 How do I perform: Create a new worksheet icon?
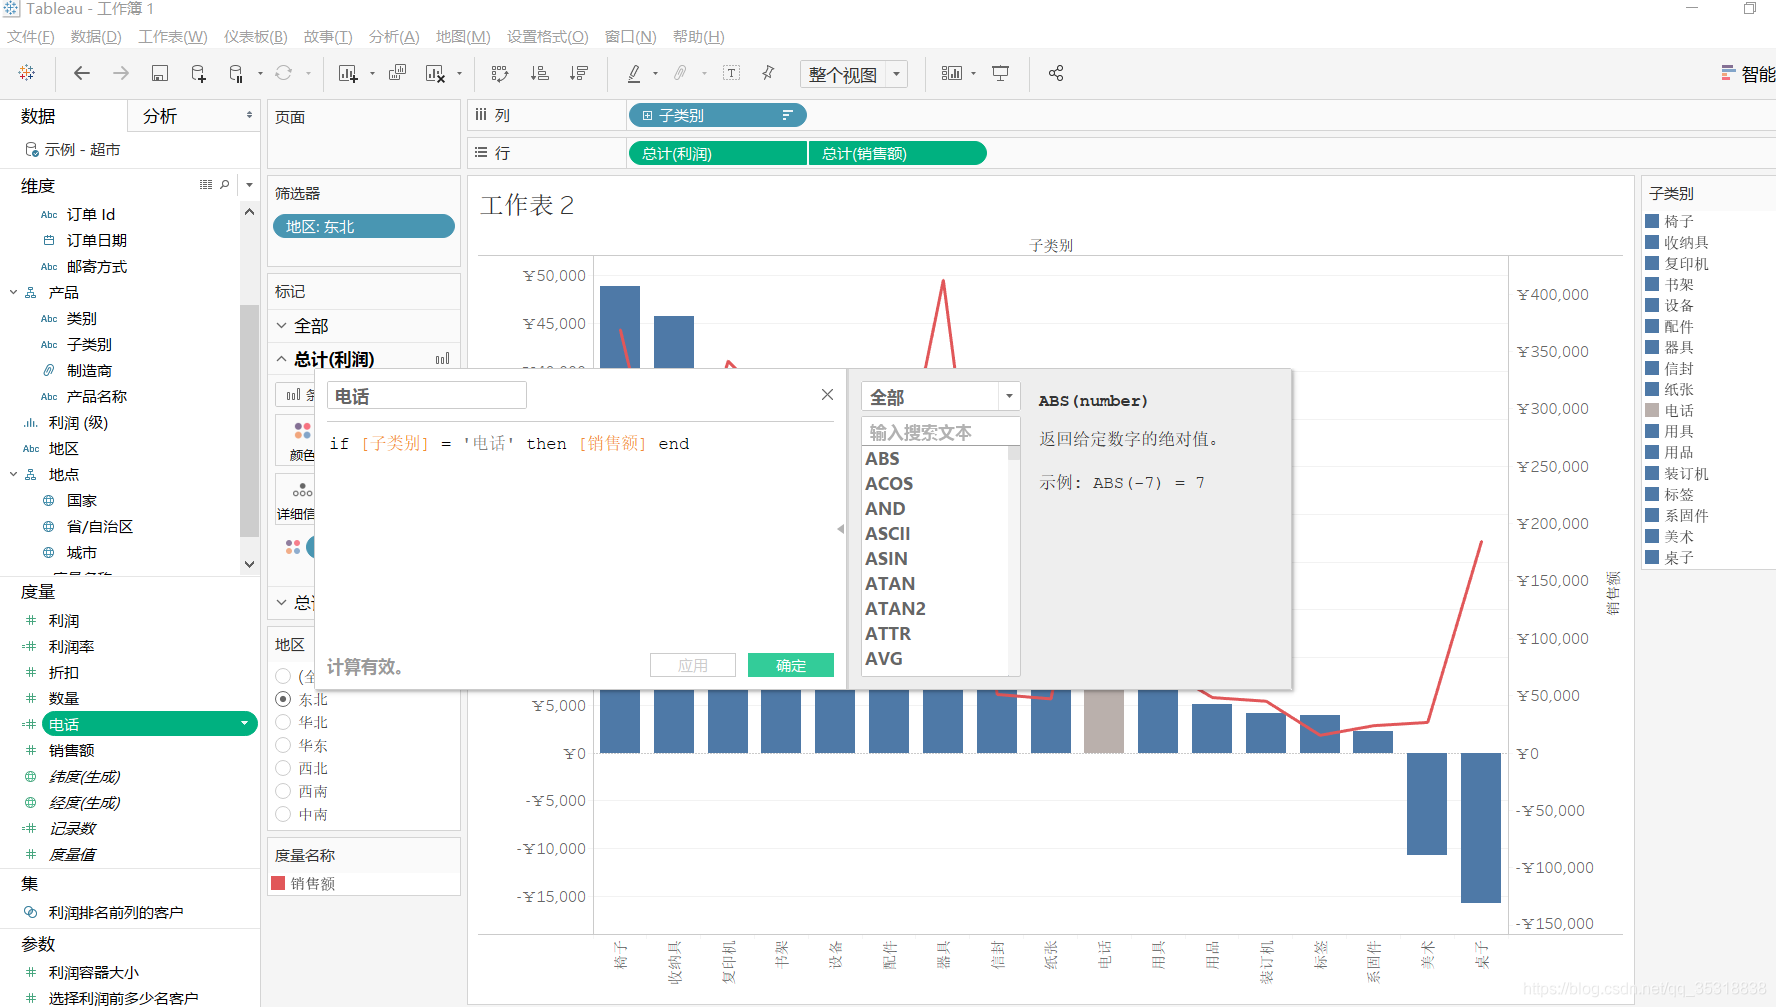click(x=348, y=73)
